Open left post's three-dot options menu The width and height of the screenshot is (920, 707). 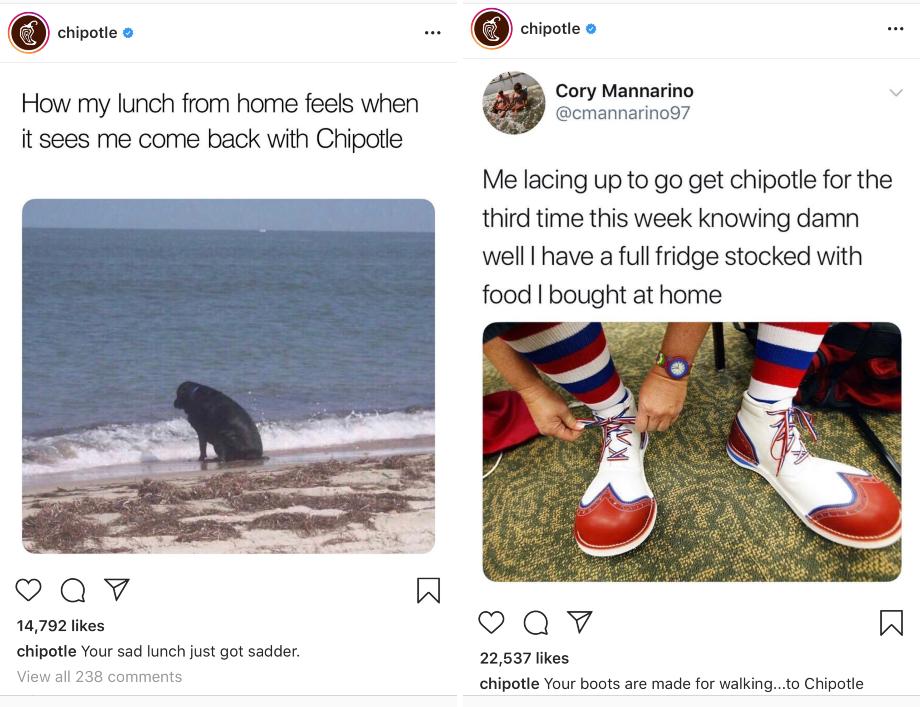432,33
